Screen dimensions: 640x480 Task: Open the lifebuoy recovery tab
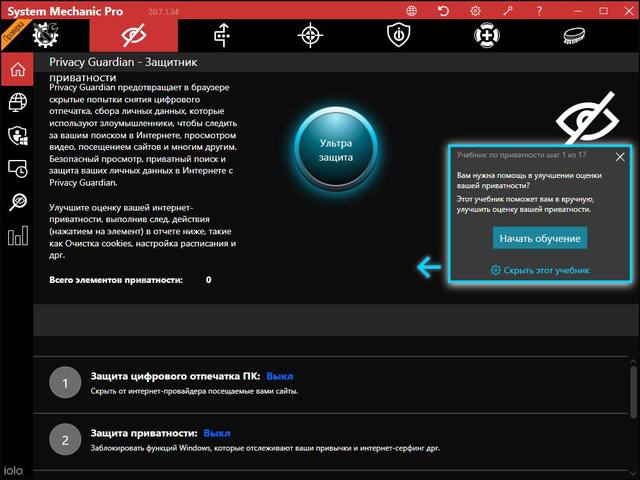[x=487, y=35]
